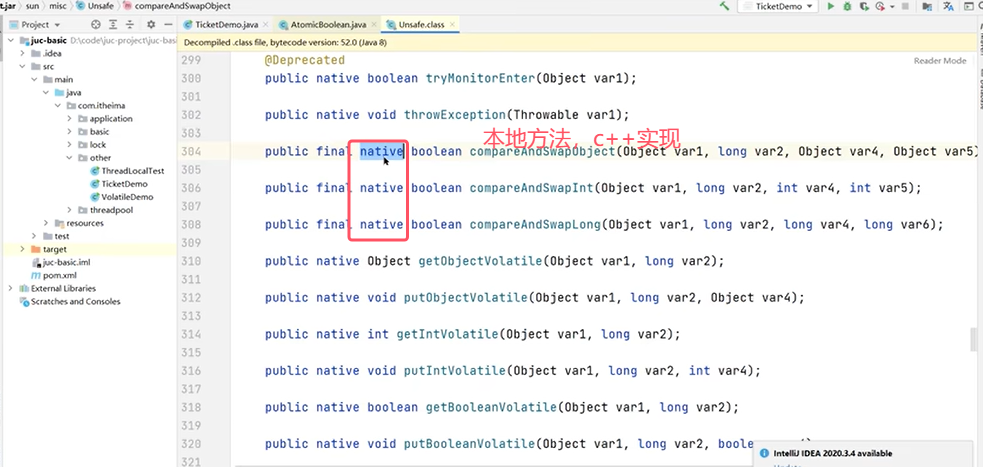
Task: Expand the resources folder
Action: [46, 223]
